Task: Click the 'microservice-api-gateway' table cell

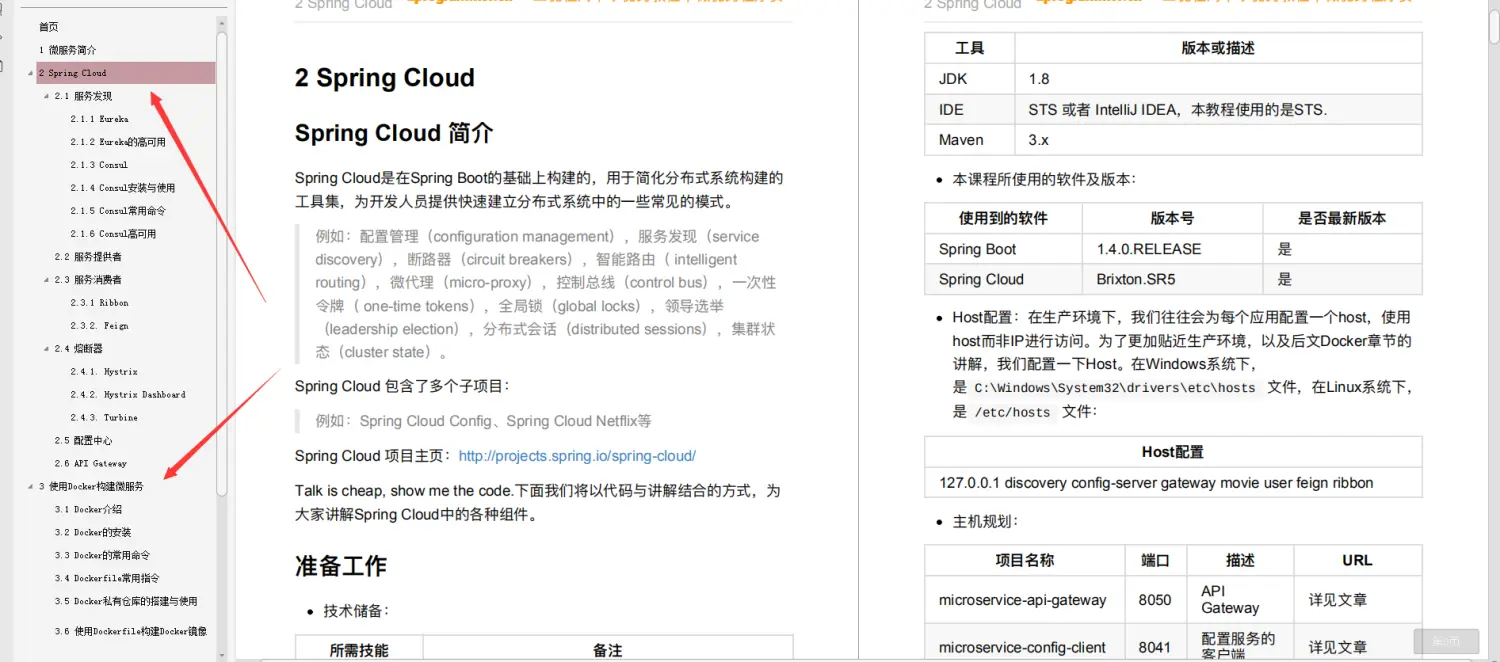Action: click(1024, 600)
